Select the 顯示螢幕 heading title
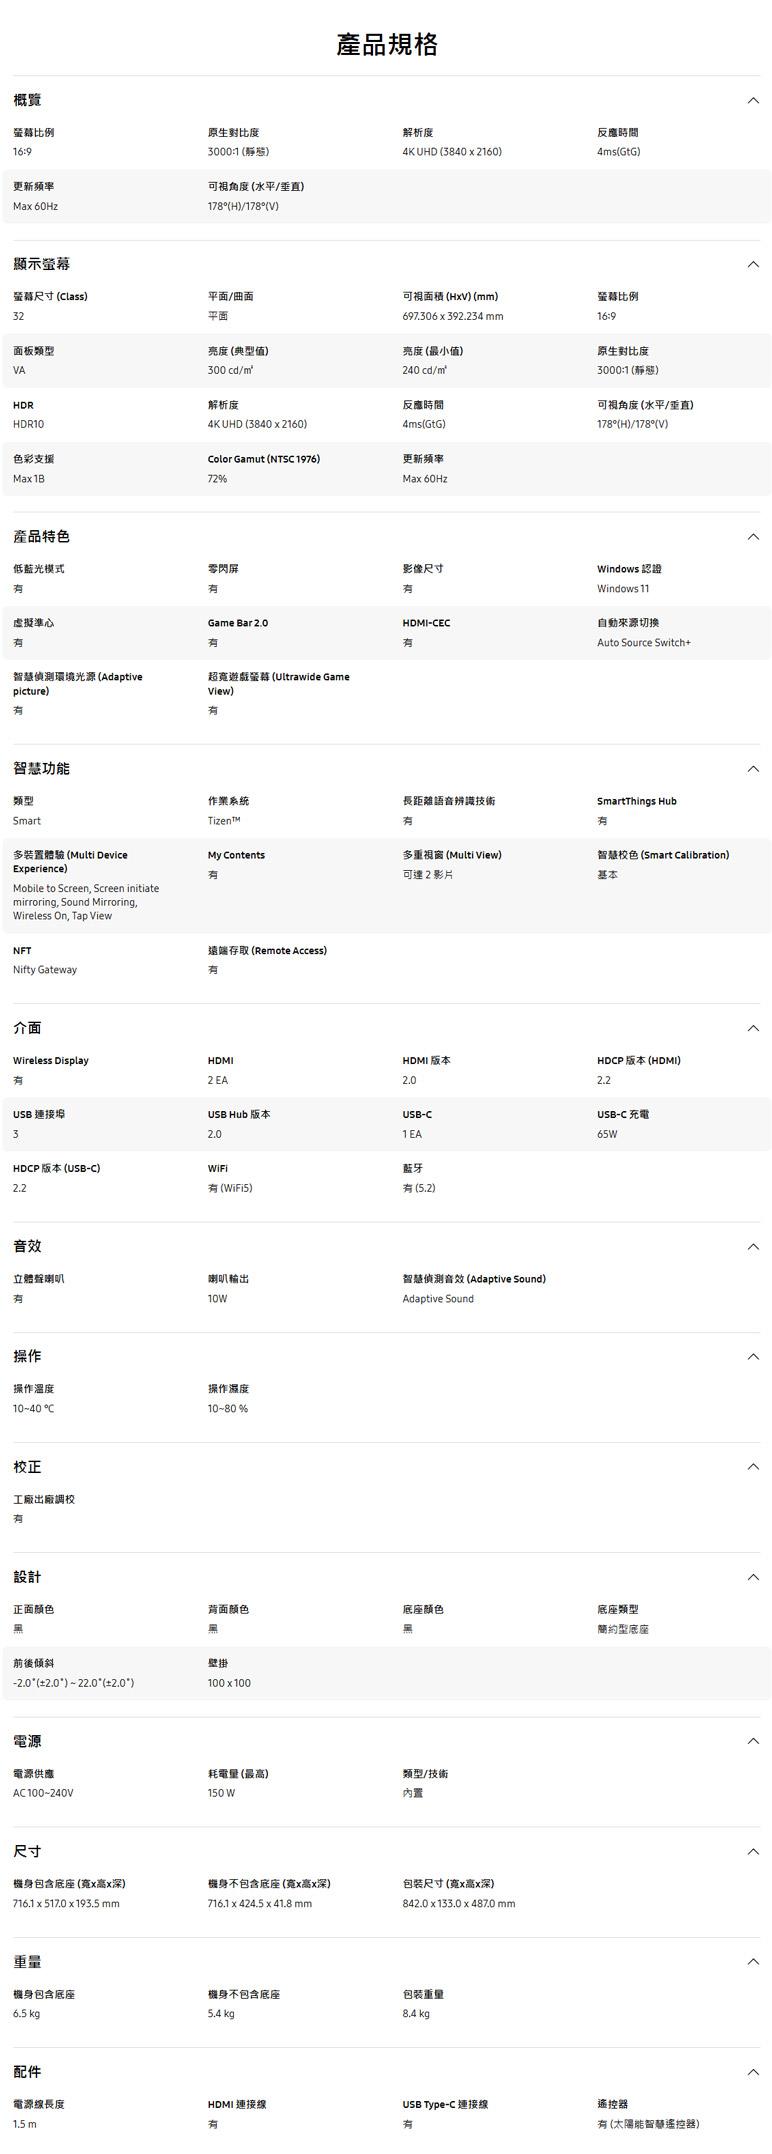 (x=41, y=265)
